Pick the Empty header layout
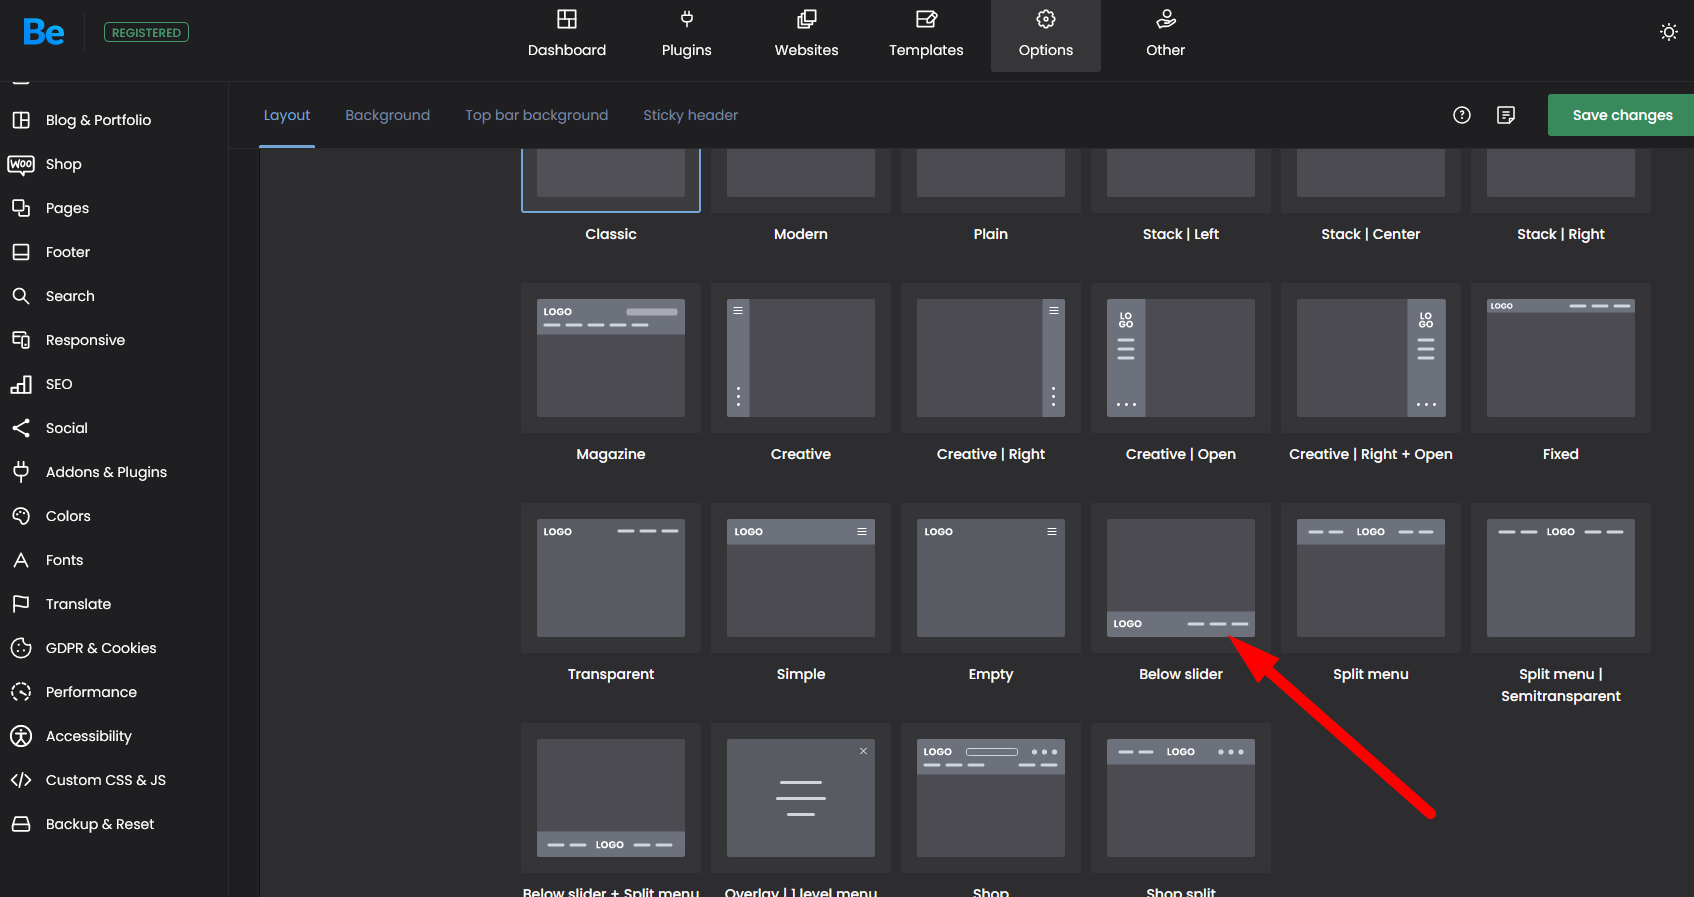 pyautogui.click(x=991, y=578)
